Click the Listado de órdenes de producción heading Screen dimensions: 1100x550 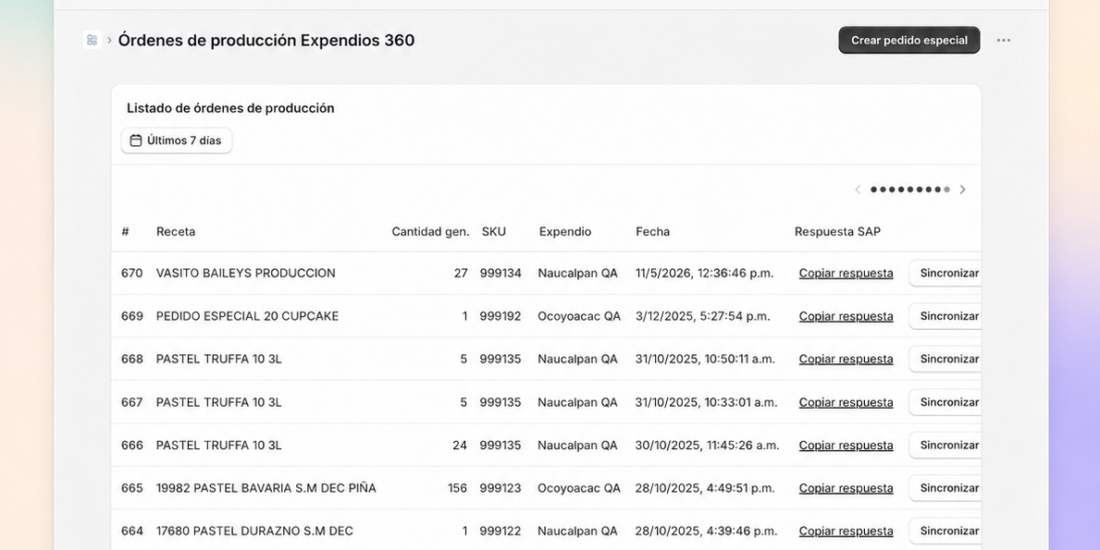(x=230, y=108)
